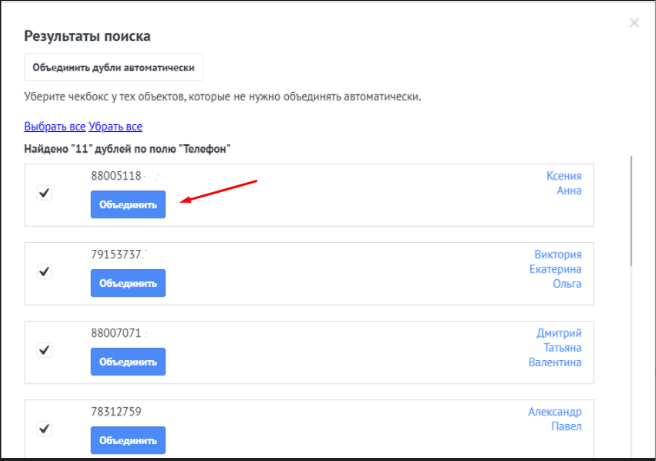Viewport: 656px width, 461px height.
Task: Toggle the checkbox for phone 79153737
Action: tap(44, 271)
